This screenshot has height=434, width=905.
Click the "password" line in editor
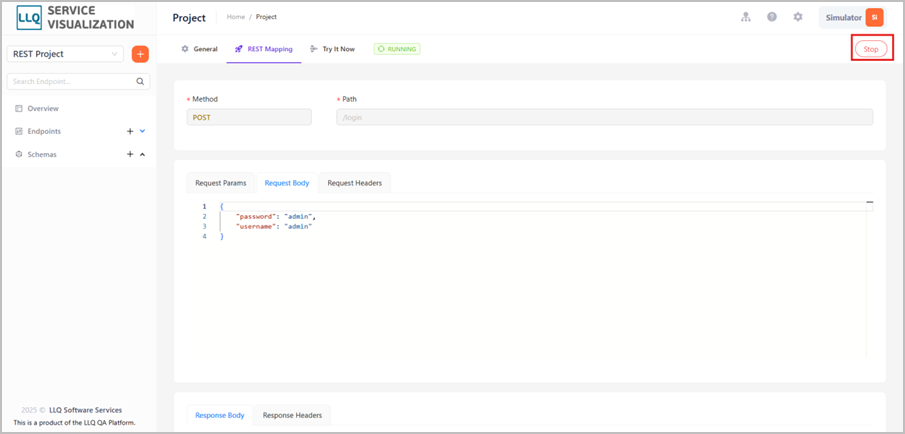277,216
